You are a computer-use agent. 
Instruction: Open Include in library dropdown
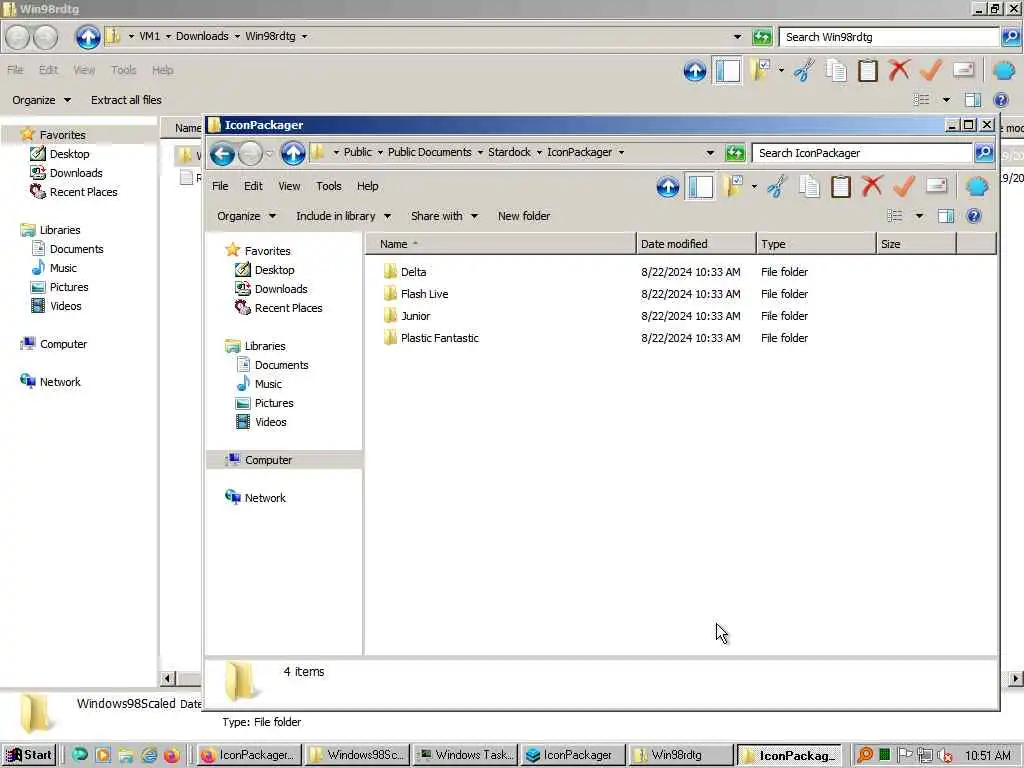(x=344, y=216)
